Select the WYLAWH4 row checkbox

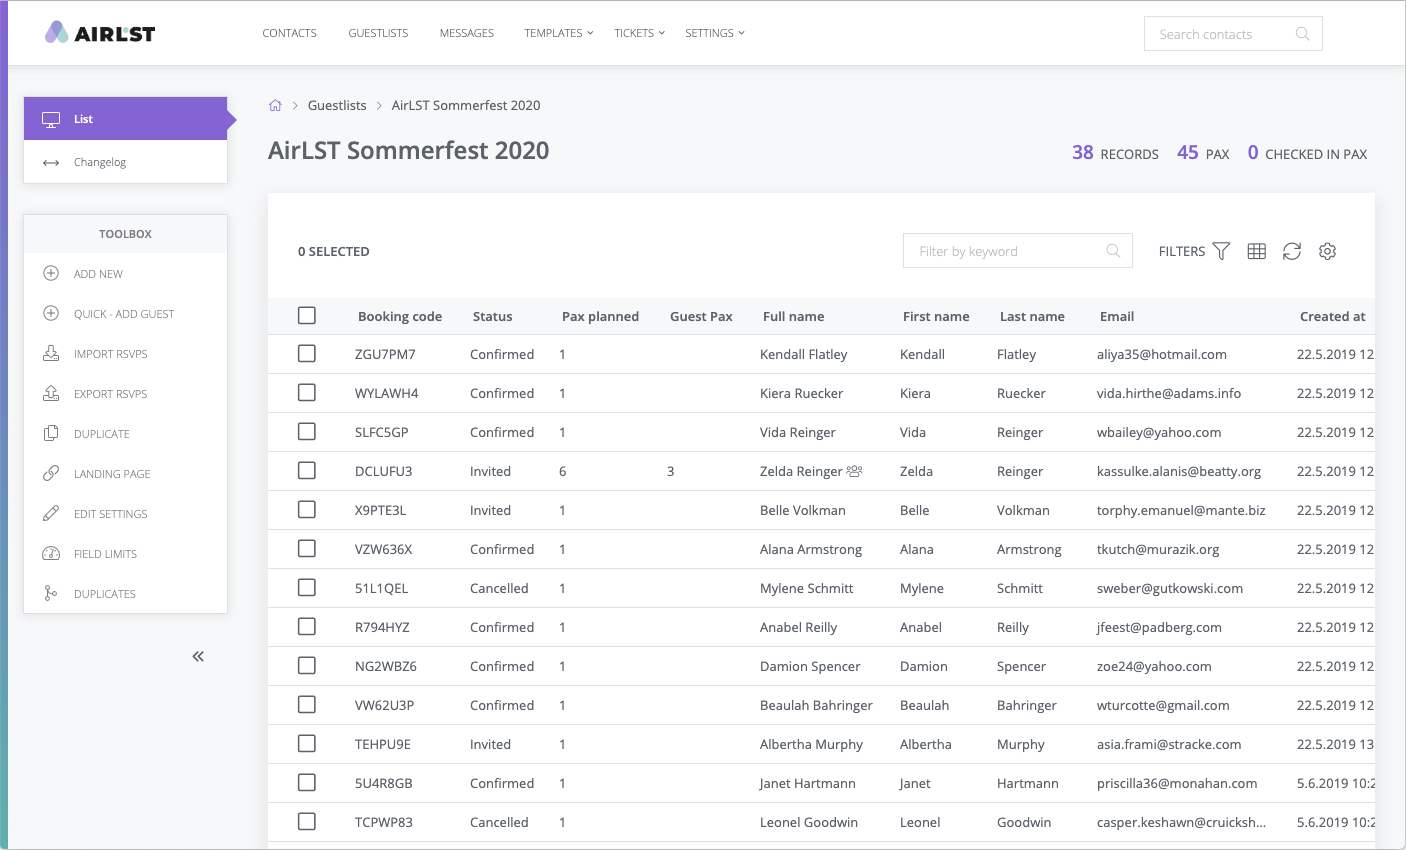pos(307,392)
